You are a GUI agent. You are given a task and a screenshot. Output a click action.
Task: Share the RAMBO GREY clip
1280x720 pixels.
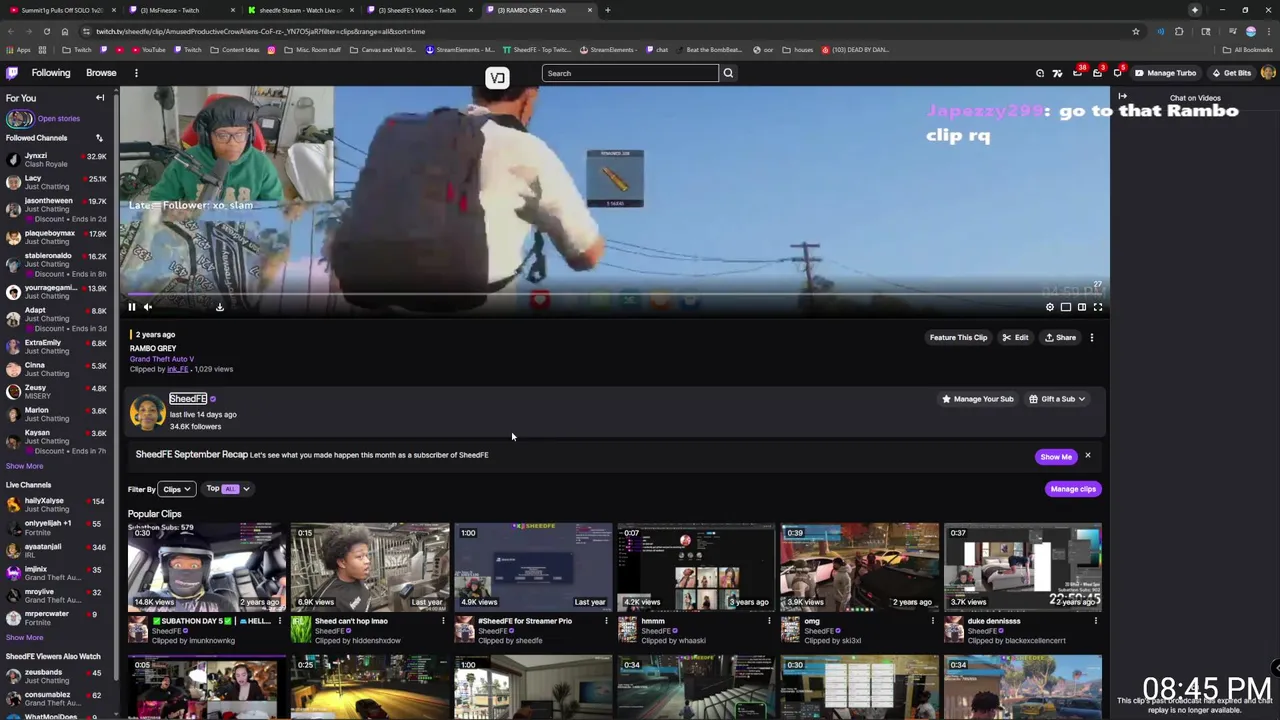[x=1060, y=337]
